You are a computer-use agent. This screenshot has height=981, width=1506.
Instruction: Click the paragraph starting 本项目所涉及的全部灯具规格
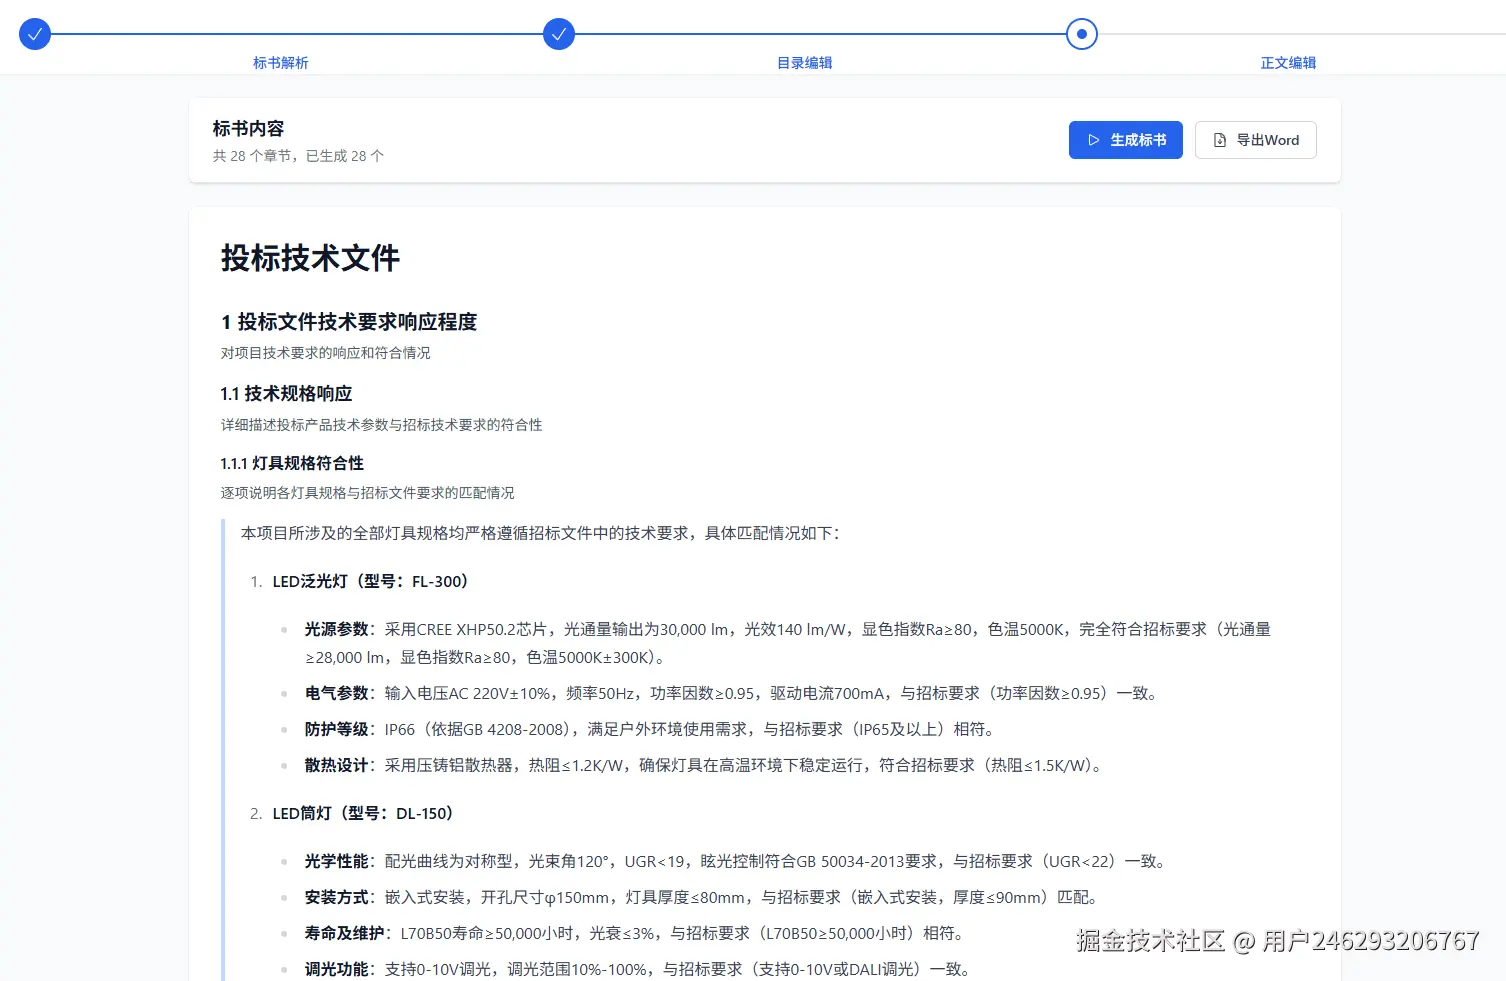click(540, 534)
